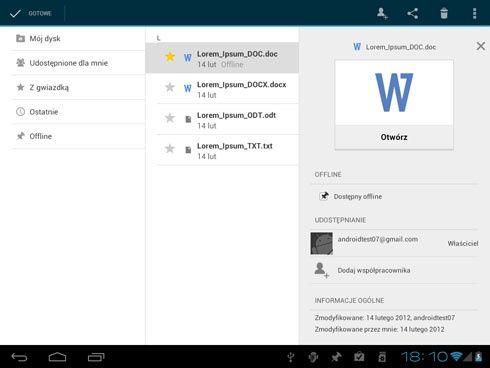The width and height of the screenshot is (490, 368).
Task: Close the file details panel
Action: 480,46
